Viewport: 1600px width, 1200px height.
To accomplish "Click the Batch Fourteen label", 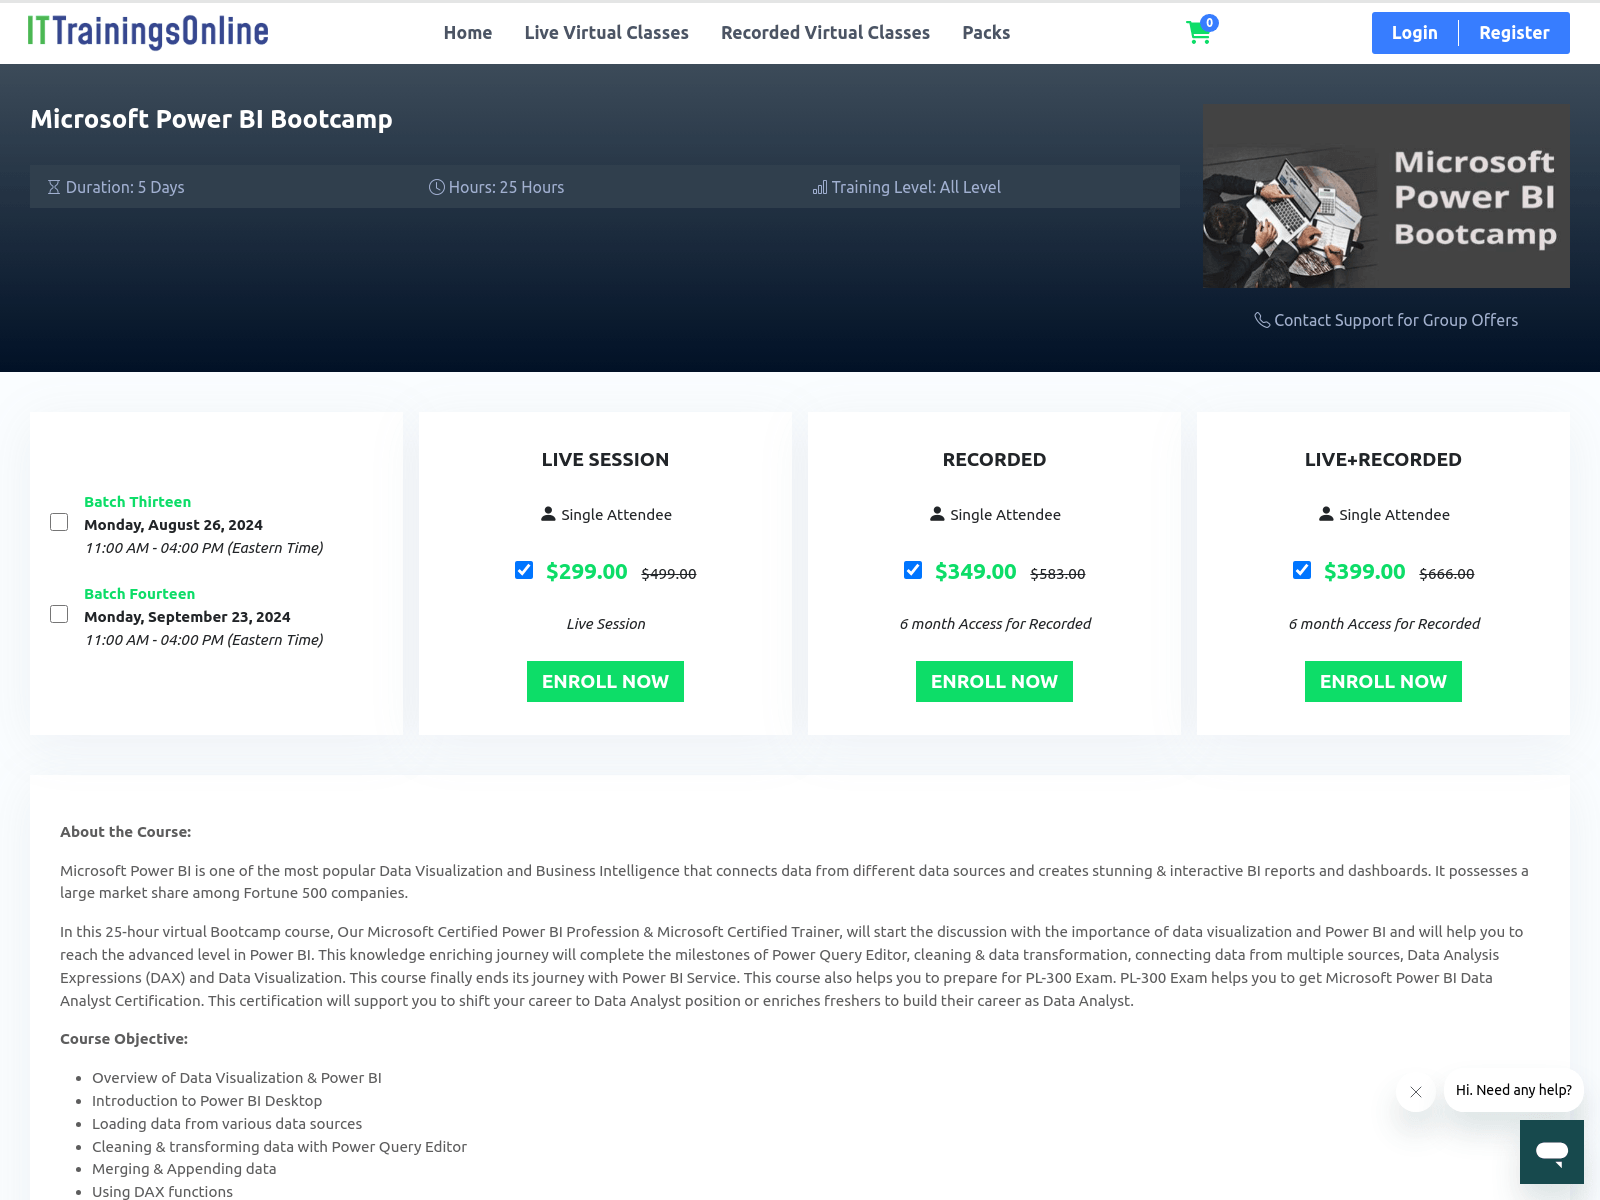I will 139,594.
